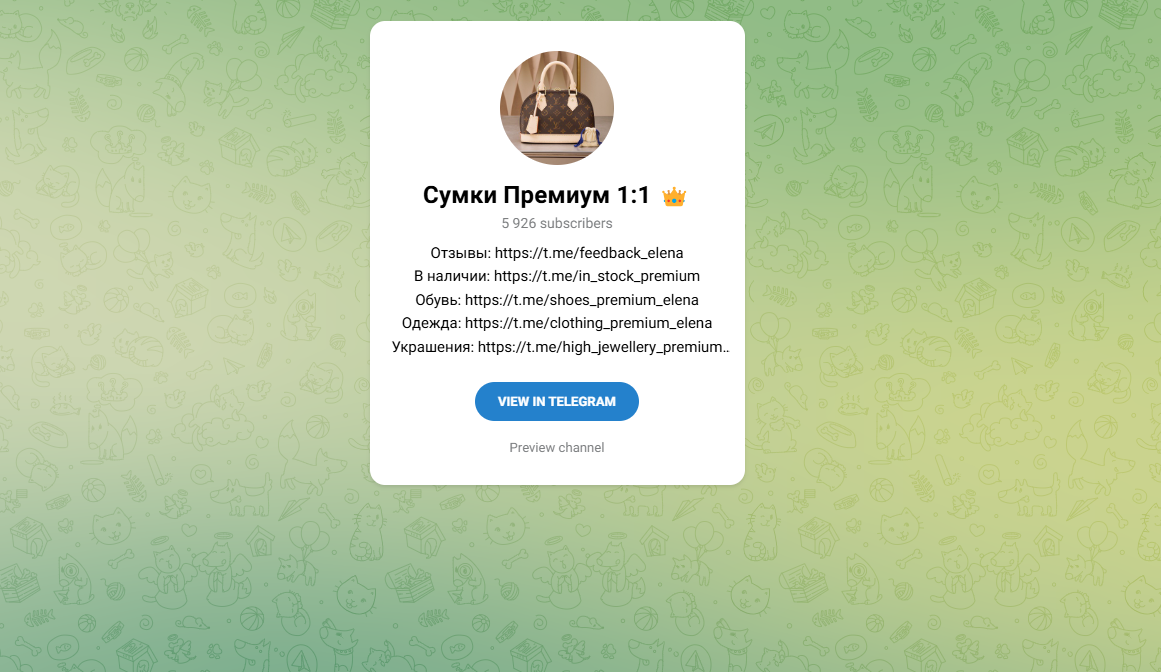Follow the shoes_premium_elena link
Image resolution: width=1161 pixels, height=672 pixels.
582,300
